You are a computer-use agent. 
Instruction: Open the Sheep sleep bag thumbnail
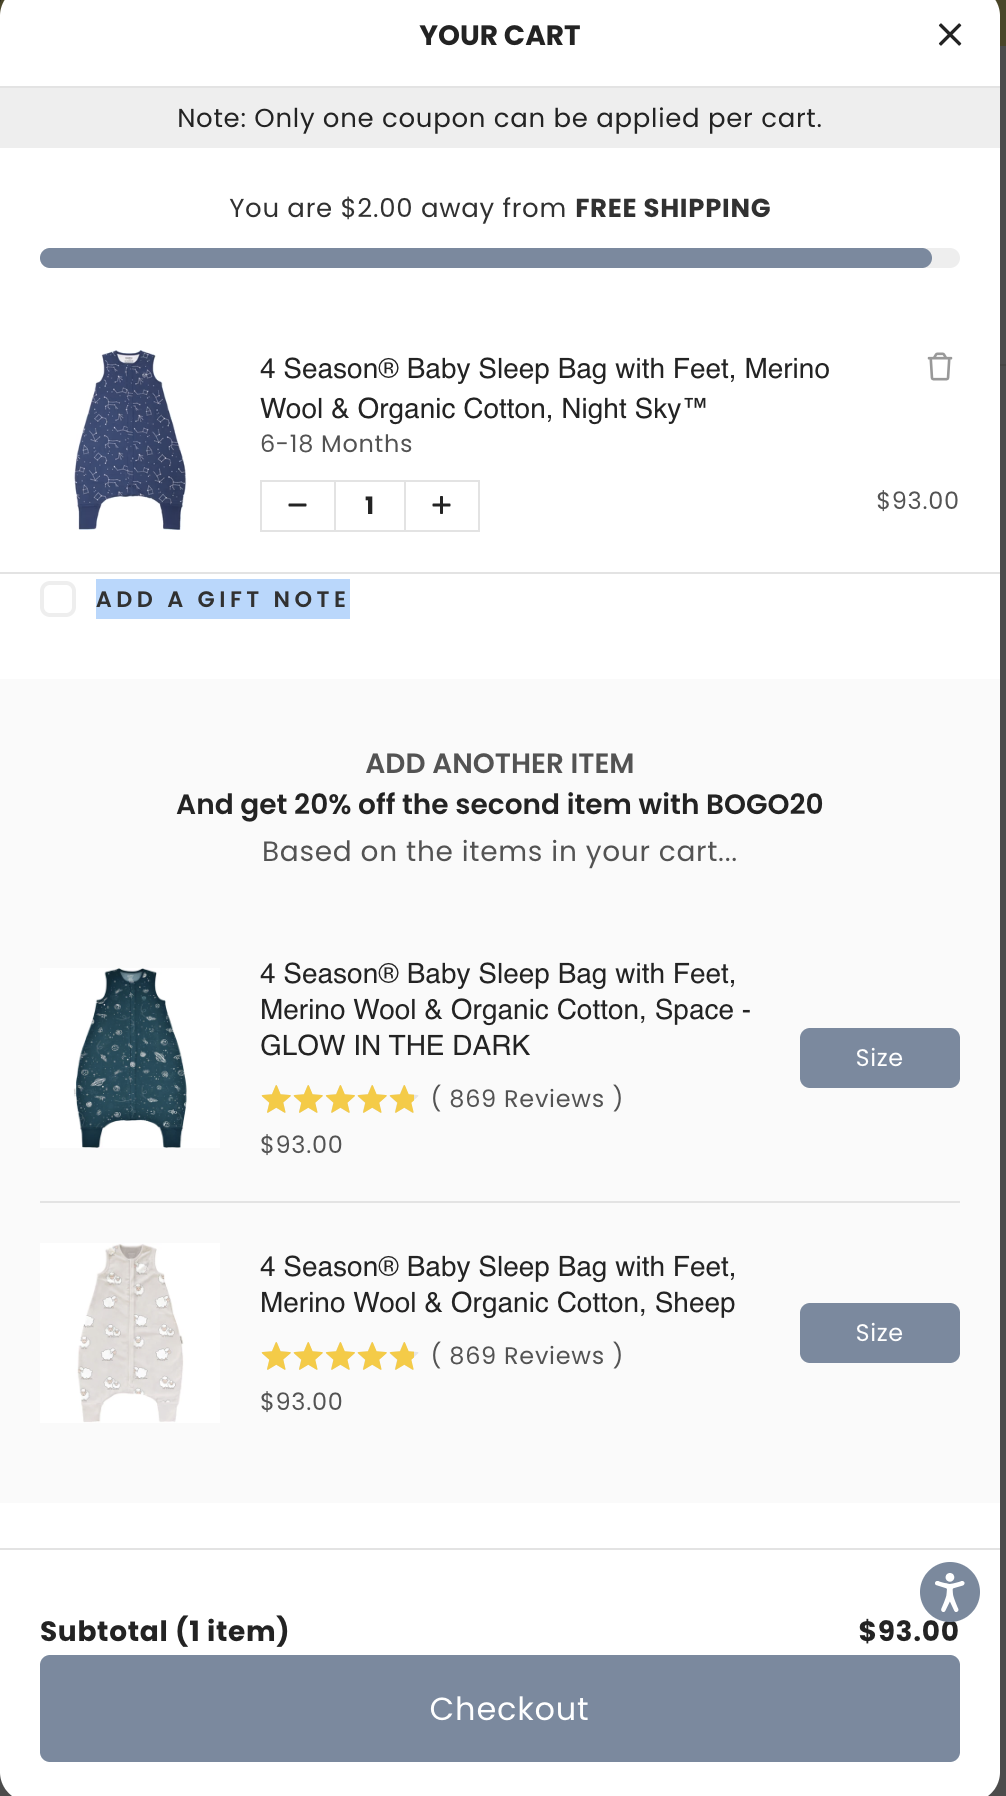(130, 1333)
